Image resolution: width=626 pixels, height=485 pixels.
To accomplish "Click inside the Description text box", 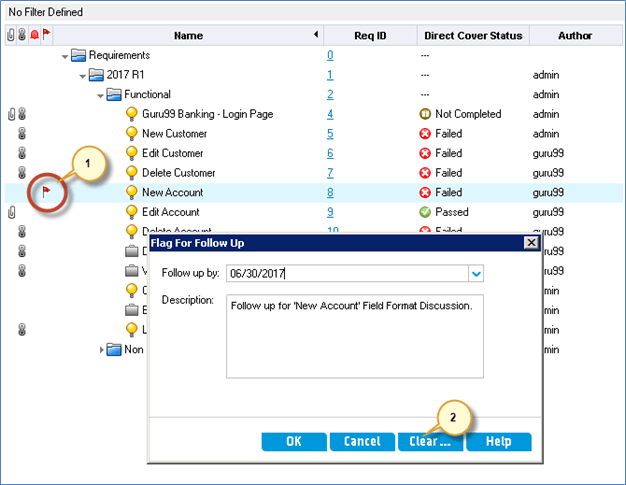I will (x=355, y=337).
